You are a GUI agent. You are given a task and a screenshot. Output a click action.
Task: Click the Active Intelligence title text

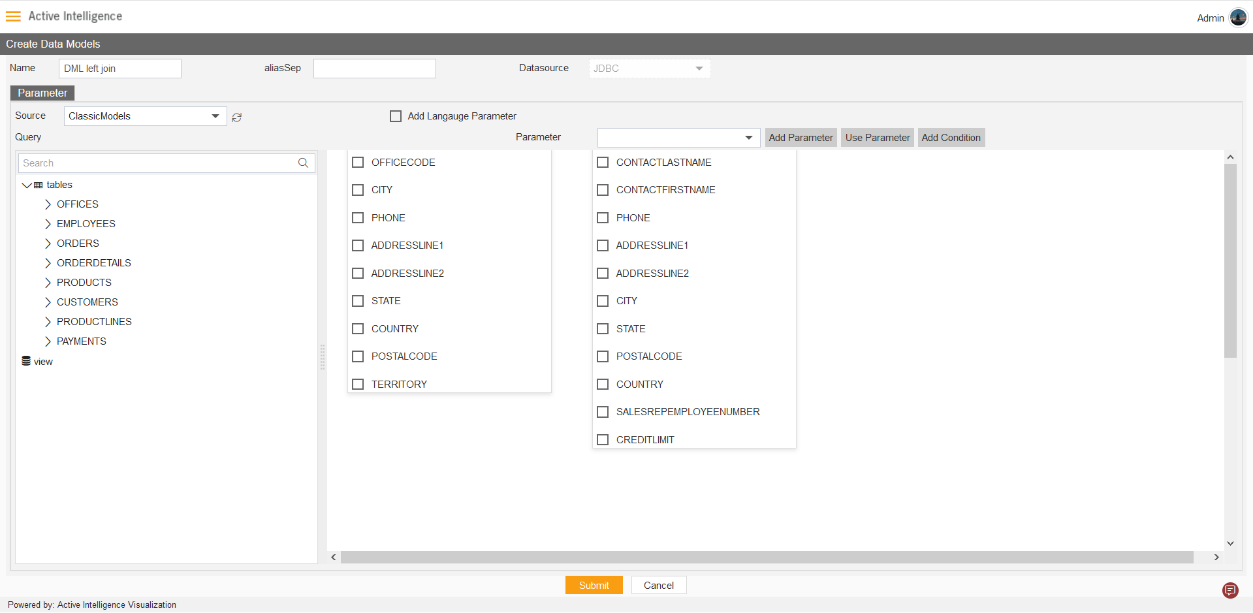tap(75, 16)
